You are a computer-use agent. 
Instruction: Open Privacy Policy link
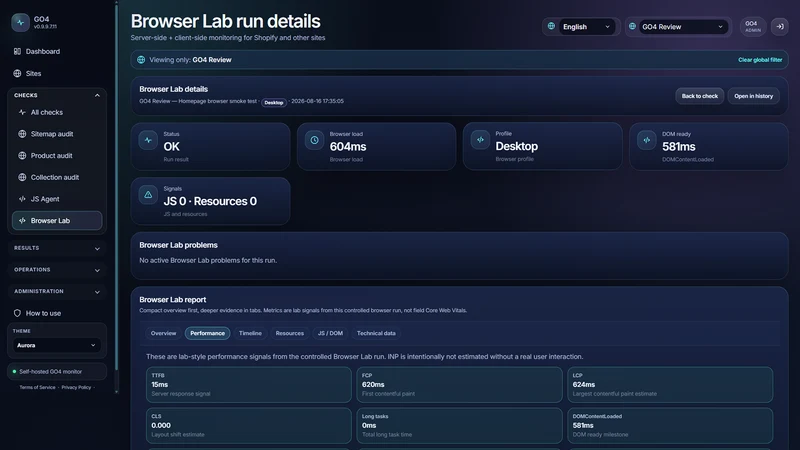coord(76,387)
